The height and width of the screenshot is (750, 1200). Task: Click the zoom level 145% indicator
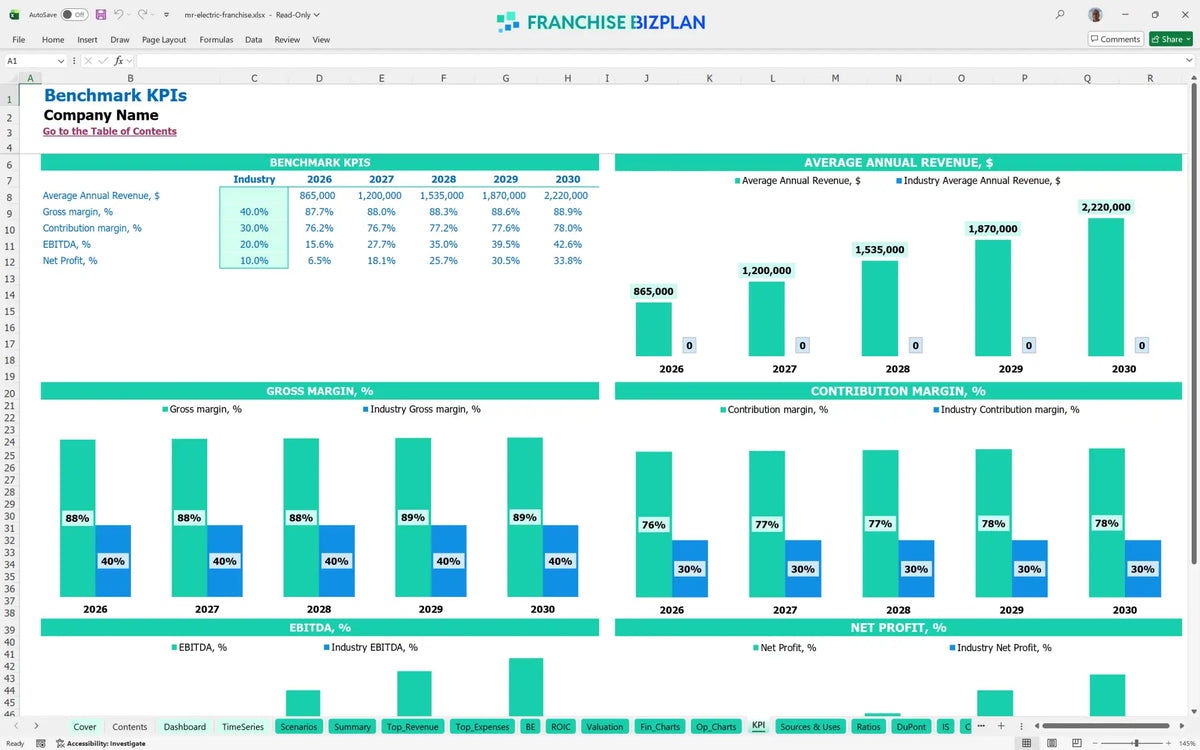click(1186, 743)
